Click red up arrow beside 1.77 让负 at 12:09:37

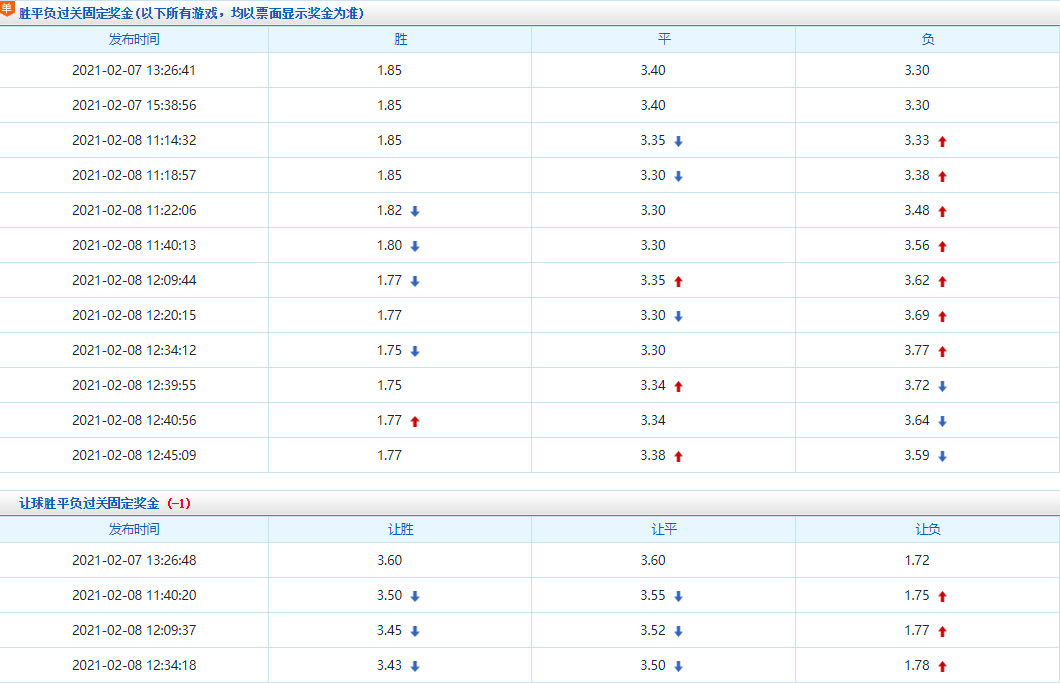pyautogui.click(x=942, y=632)
